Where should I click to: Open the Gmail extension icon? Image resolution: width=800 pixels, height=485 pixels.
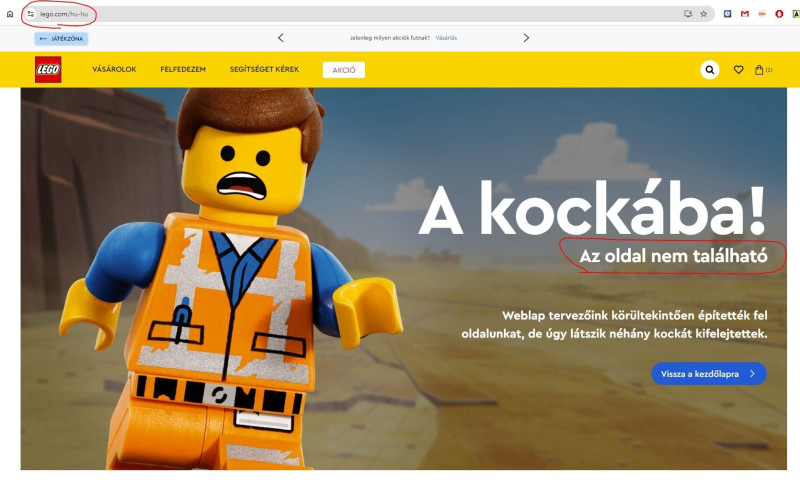[745, 14]
